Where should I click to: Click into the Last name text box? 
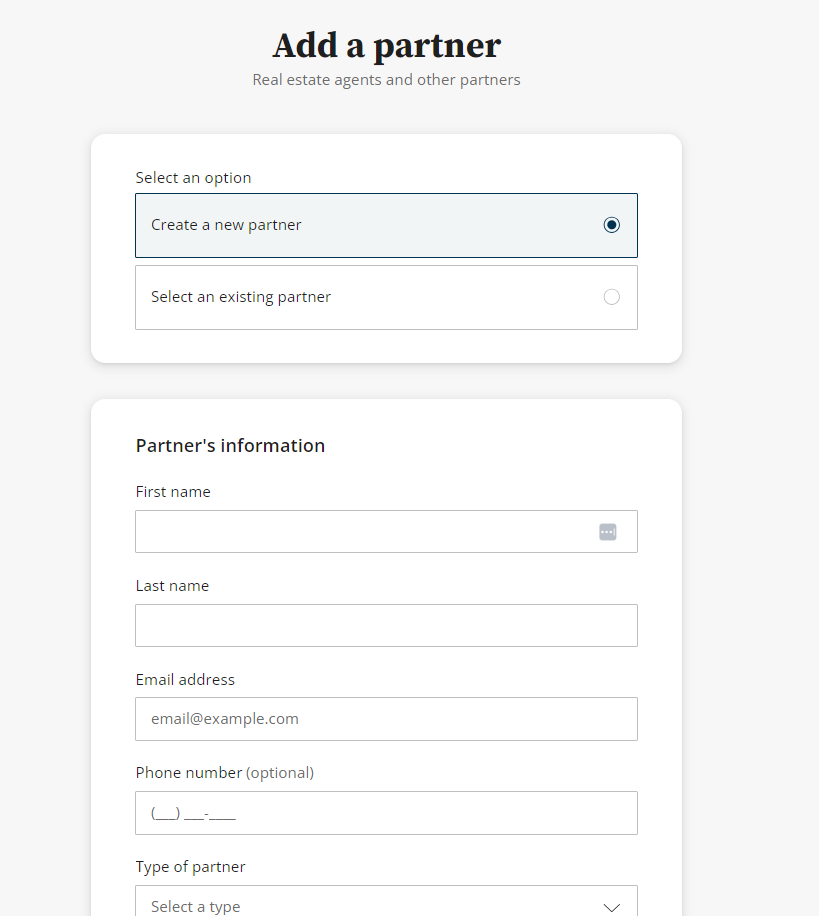pos(386,626)
